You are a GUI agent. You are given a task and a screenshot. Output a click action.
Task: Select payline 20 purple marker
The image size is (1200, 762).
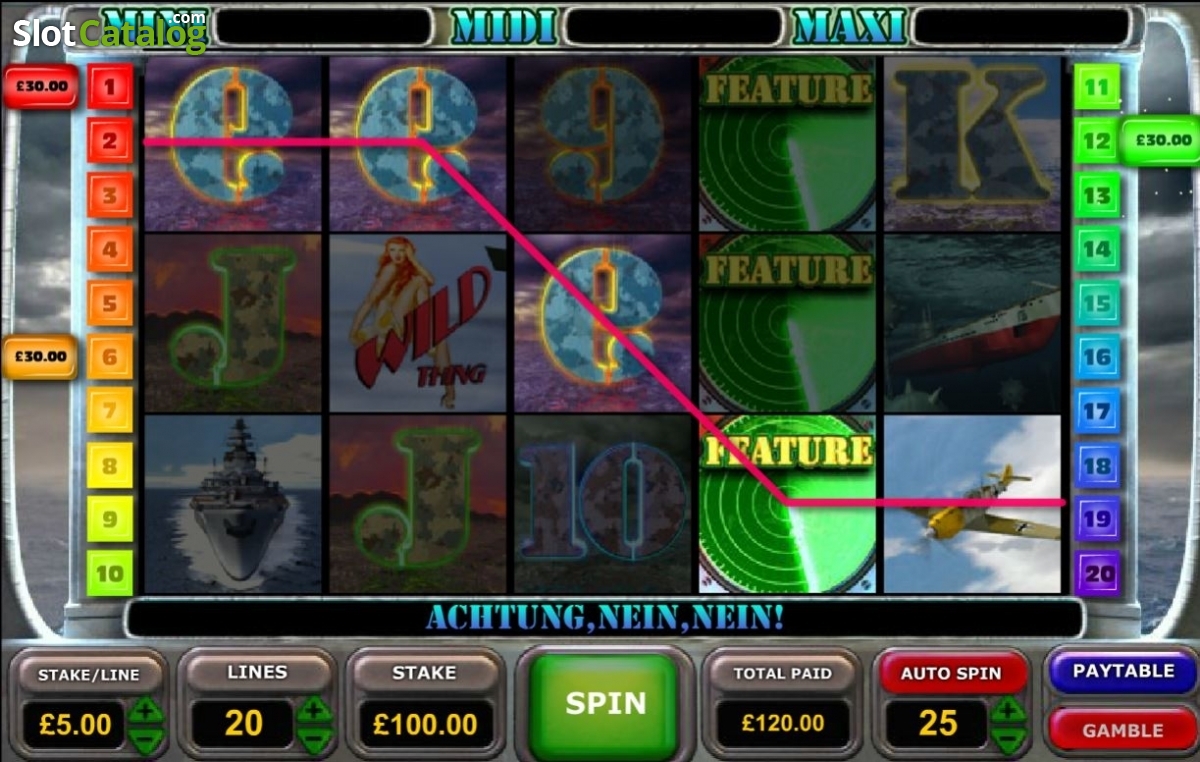coord(1096,573)
